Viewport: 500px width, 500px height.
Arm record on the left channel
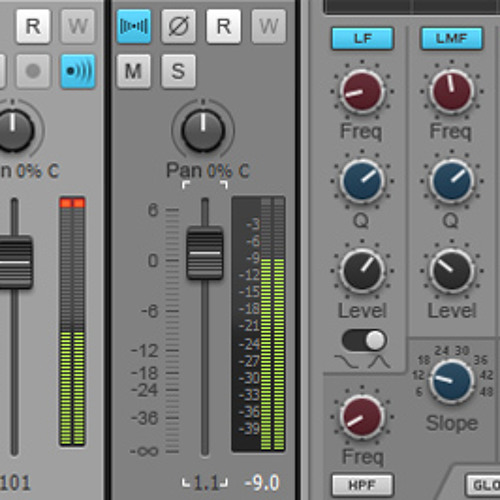pos(33,71)
